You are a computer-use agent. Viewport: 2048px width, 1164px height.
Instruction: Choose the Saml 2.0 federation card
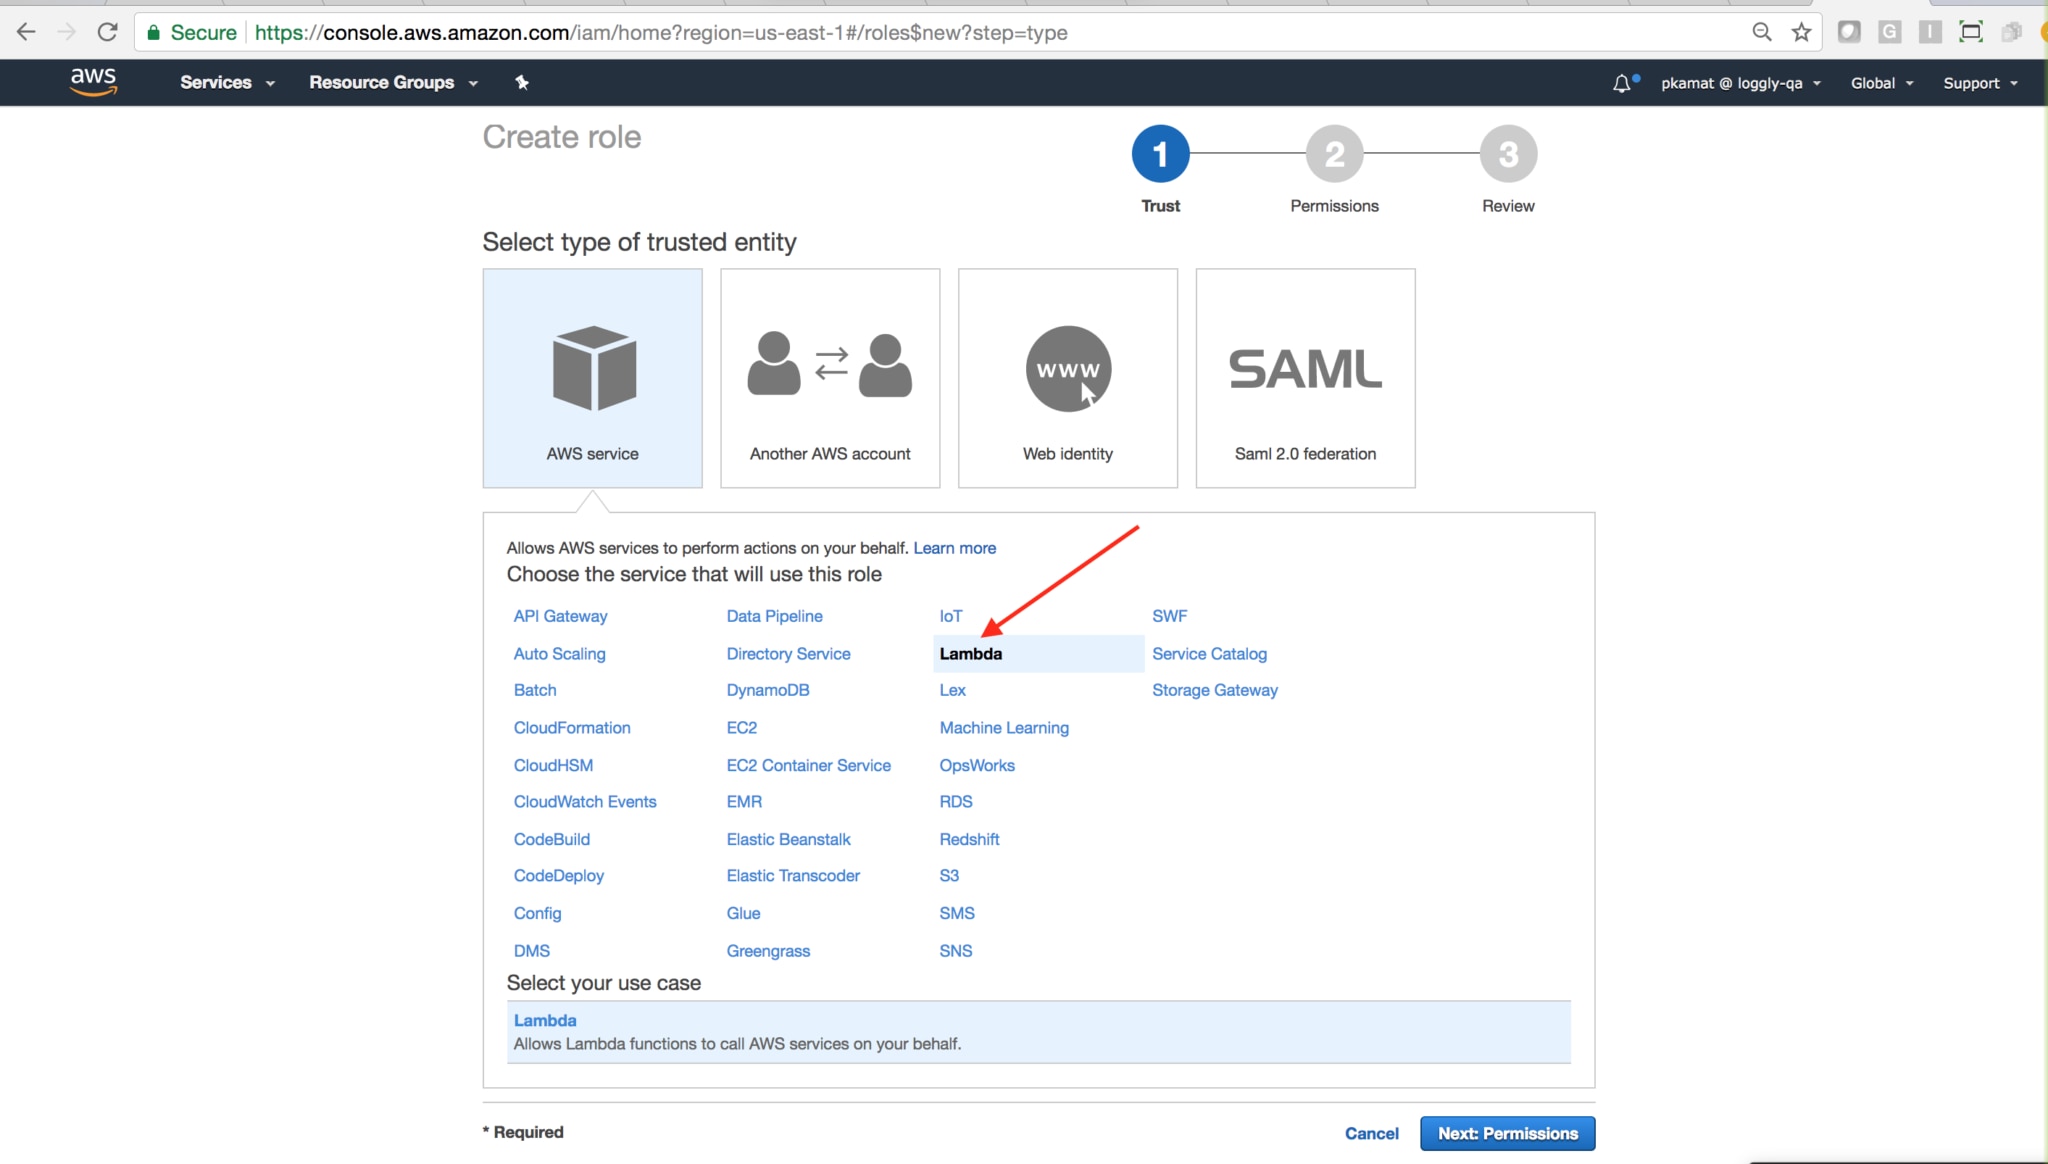pos(1305,378)
